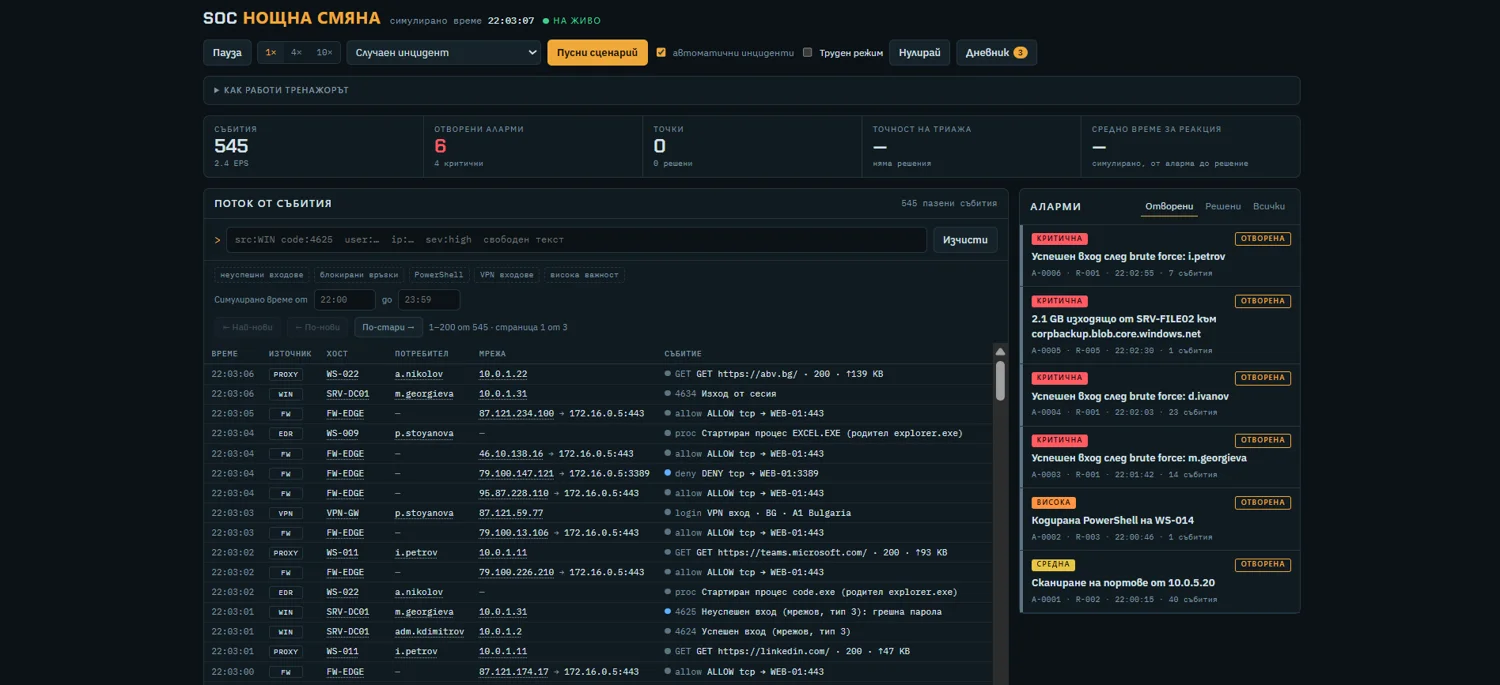The height and width of the screenshot is (685, 1500).
Task: Go to older events with По-стари
Action: pyautogui.click(x=389, y=327)
